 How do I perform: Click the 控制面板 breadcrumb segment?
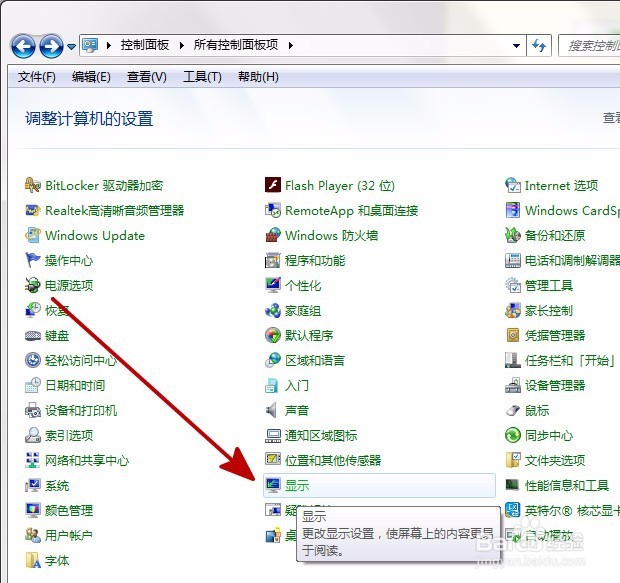click(x=145, y=45)
